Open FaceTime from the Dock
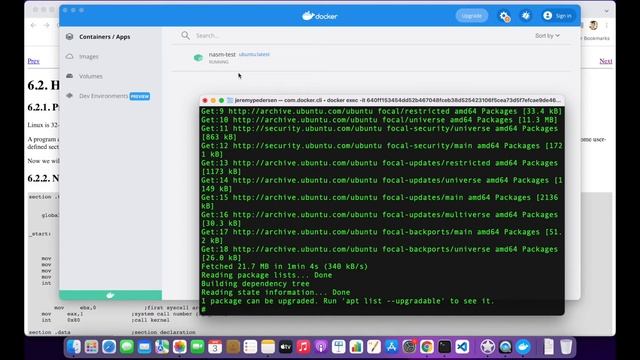The image size is (640, 360). (198, 347)
